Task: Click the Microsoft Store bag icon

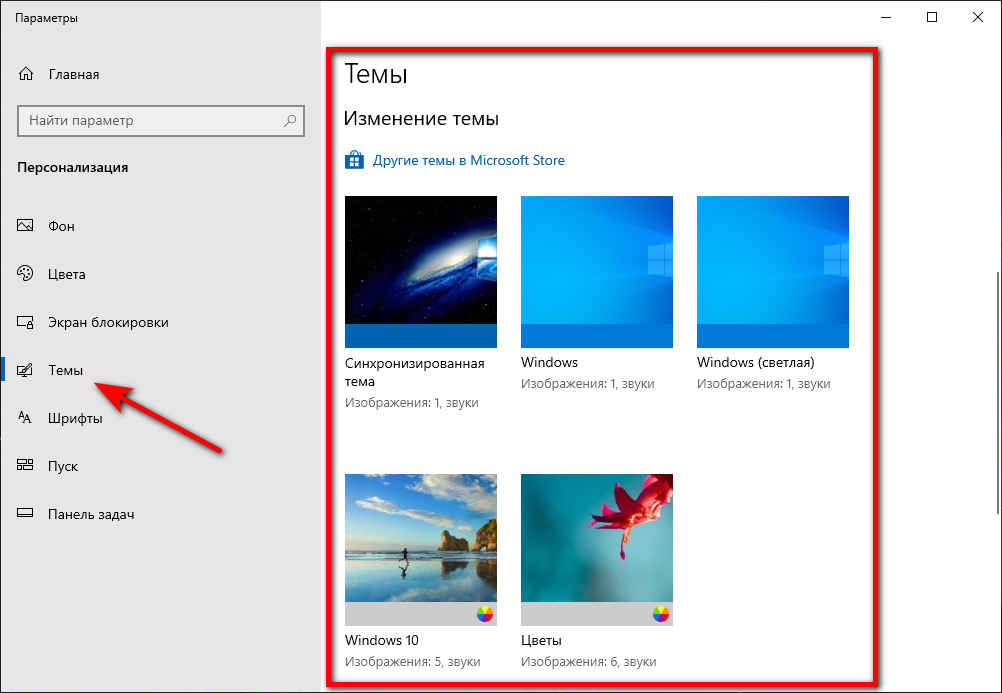Action: coord(354,160)
